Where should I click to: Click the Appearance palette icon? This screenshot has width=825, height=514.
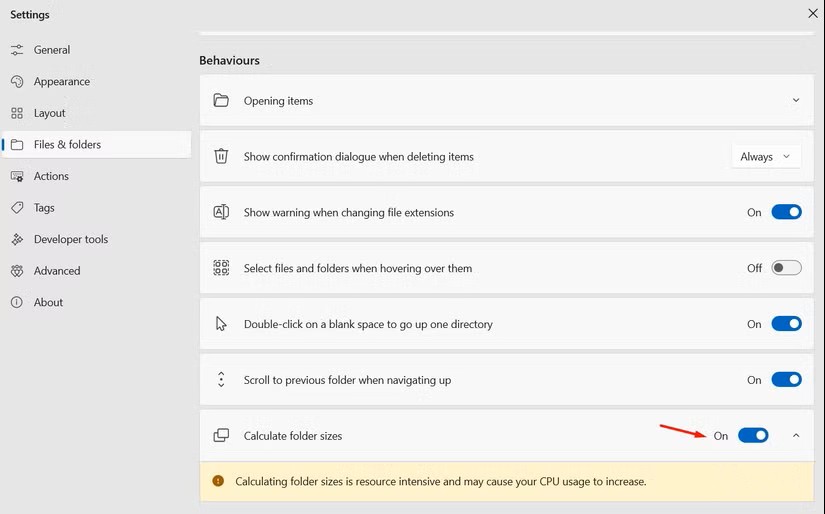[17, 82]
